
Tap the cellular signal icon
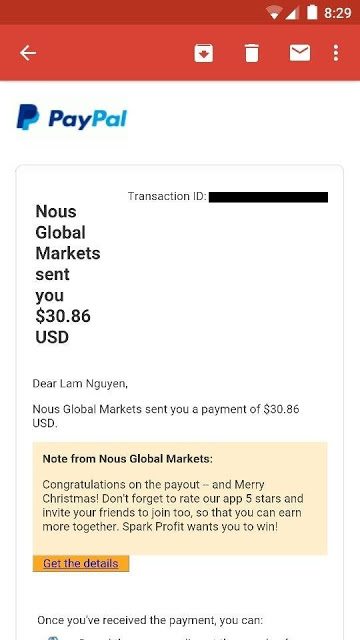pos(292,13)
